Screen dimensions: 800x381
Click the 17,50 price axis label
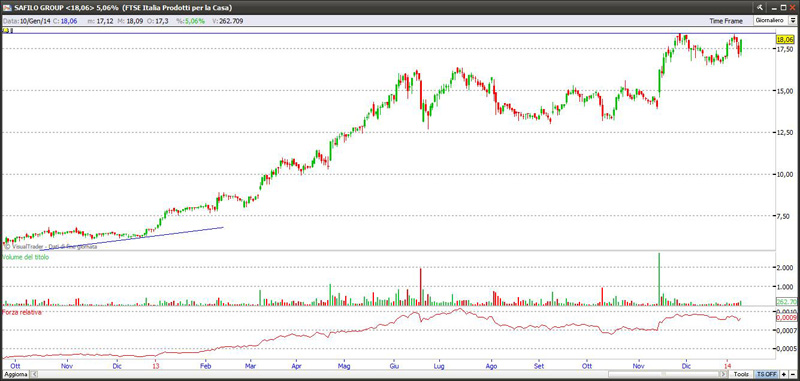[x=785, y=49]
